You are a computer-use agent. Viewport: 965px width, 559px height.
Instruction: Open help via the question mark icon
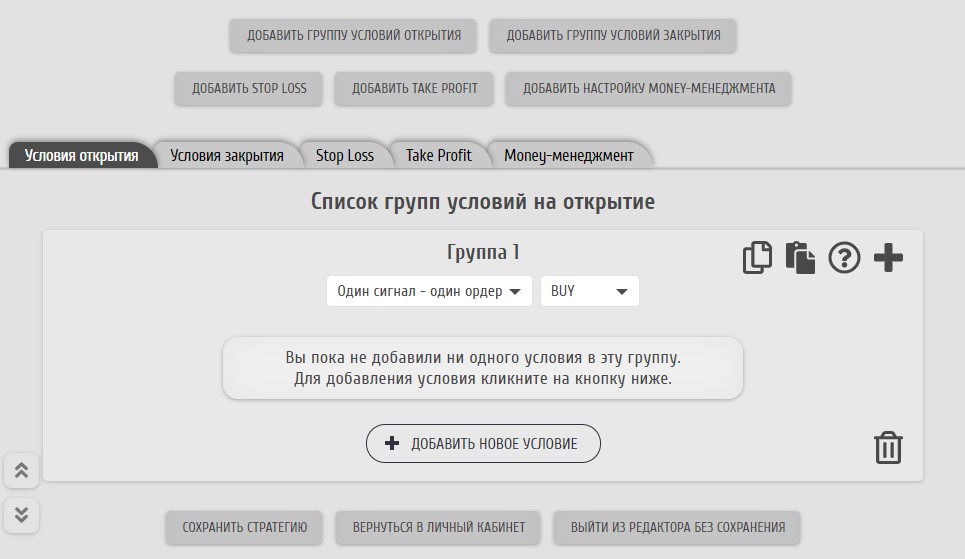coord(844,258)
